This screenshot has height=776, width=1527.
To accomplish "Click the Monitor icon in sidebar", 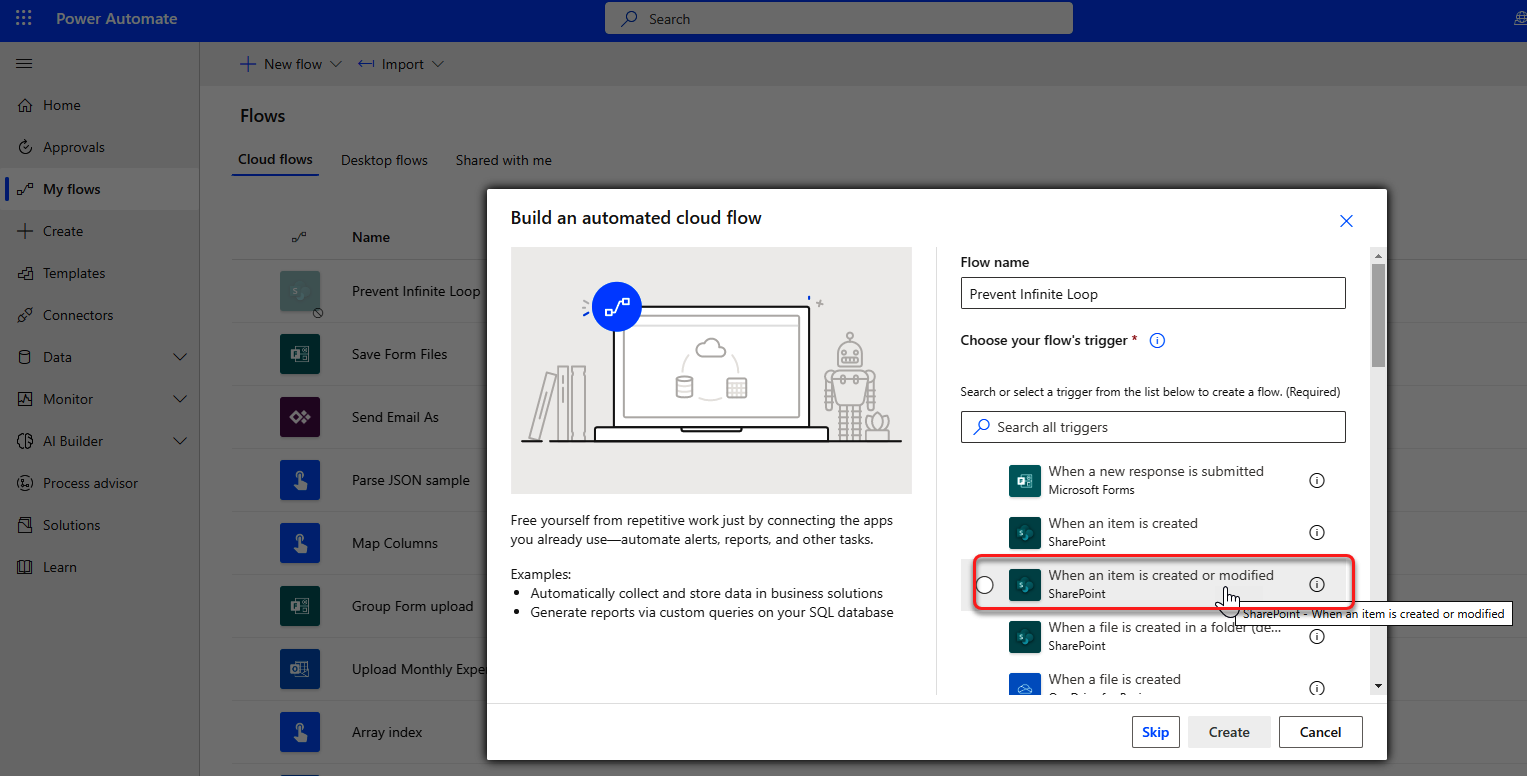I will [25, 399].
